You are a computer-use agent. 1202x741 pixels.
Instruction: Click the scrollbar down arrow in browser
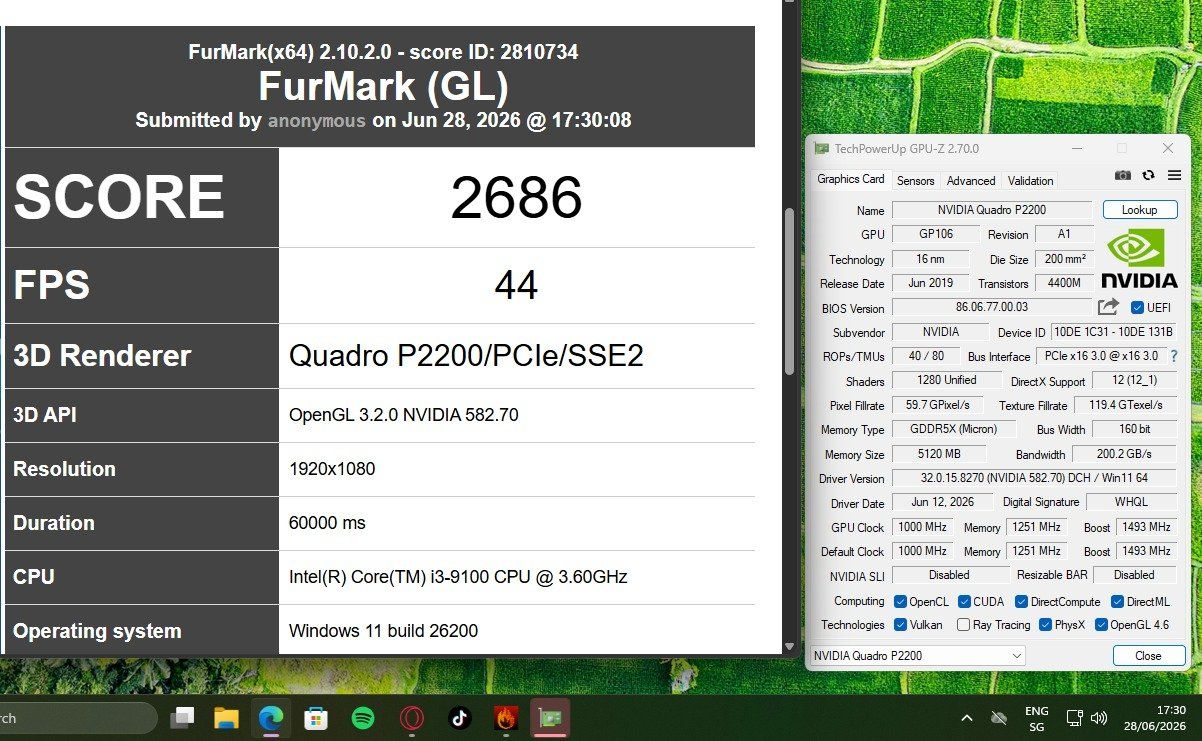tap(790, 646)
